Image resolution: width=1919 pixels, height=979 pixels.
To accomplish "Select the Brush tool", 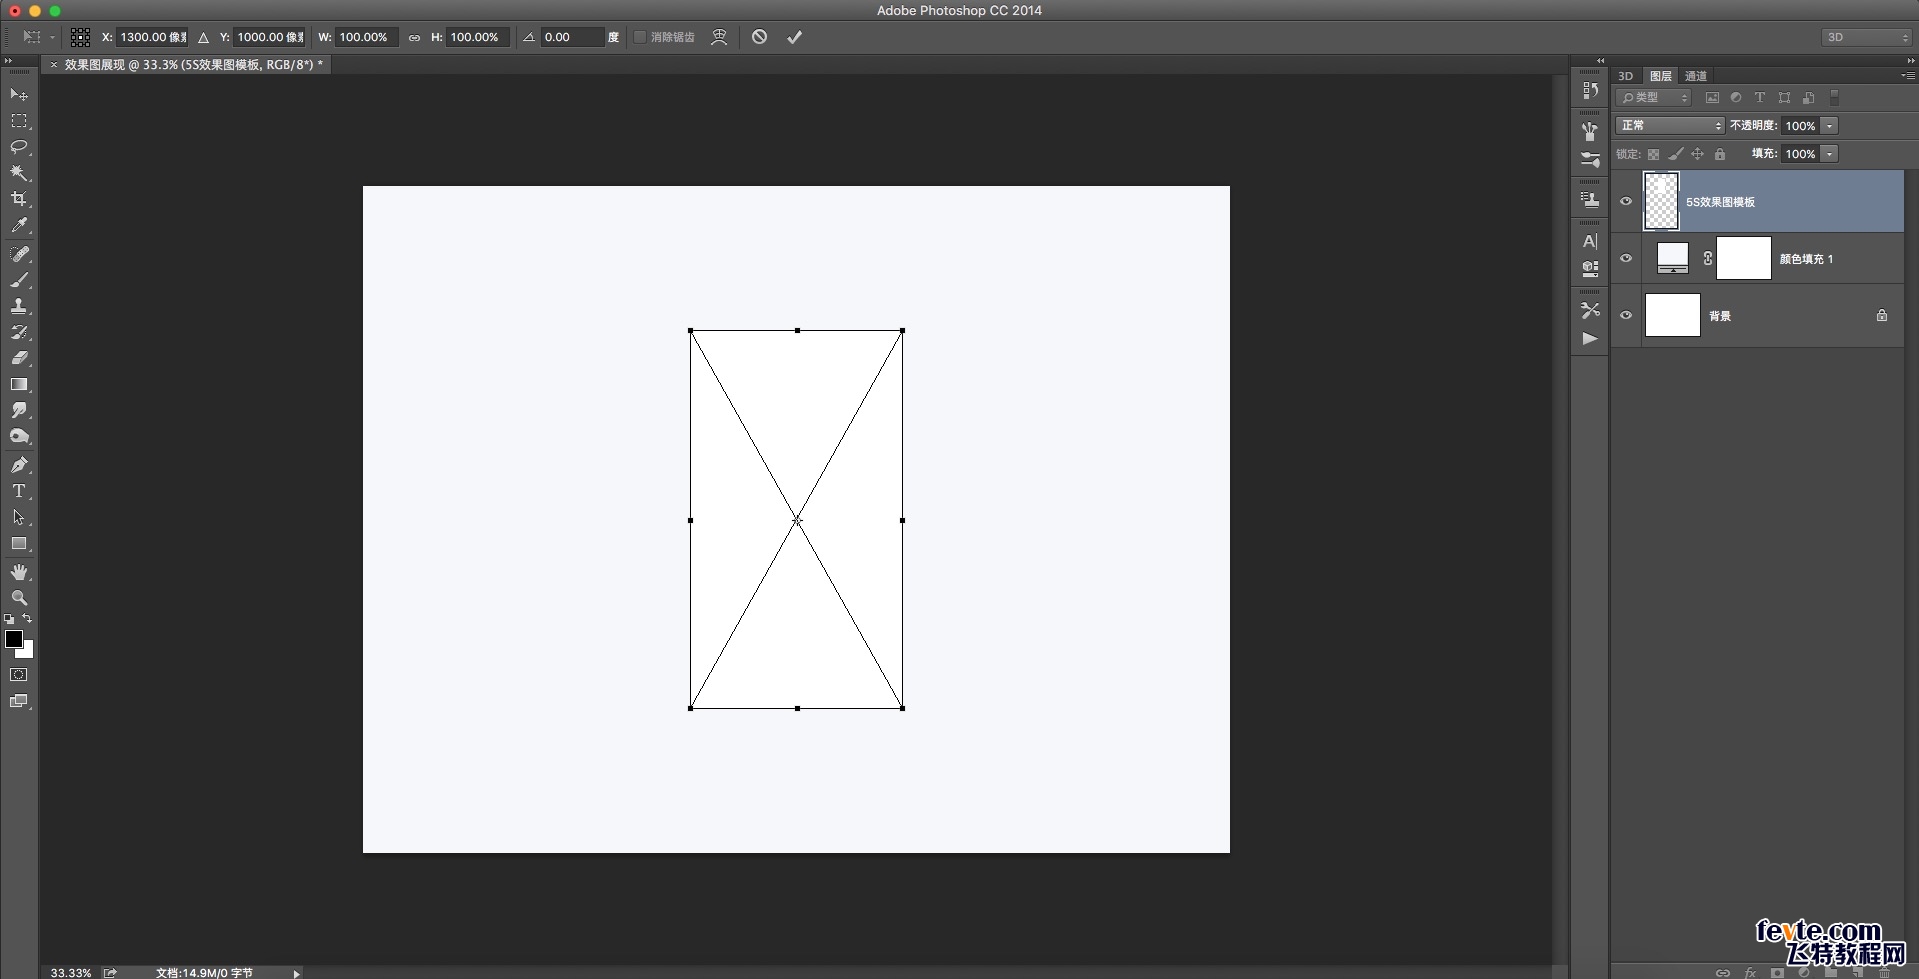I will tap(19, 280).
